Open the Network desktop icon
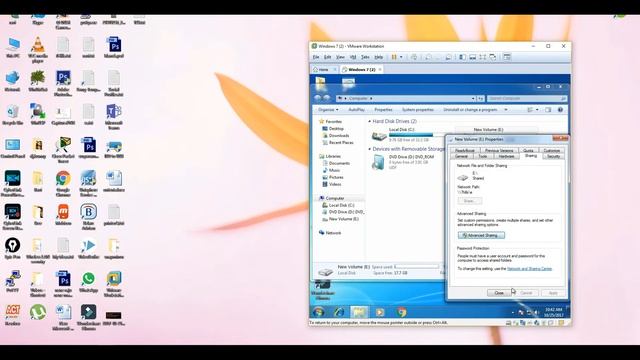The width and height of the screenshot is (640, 360). tap(13, 81)
